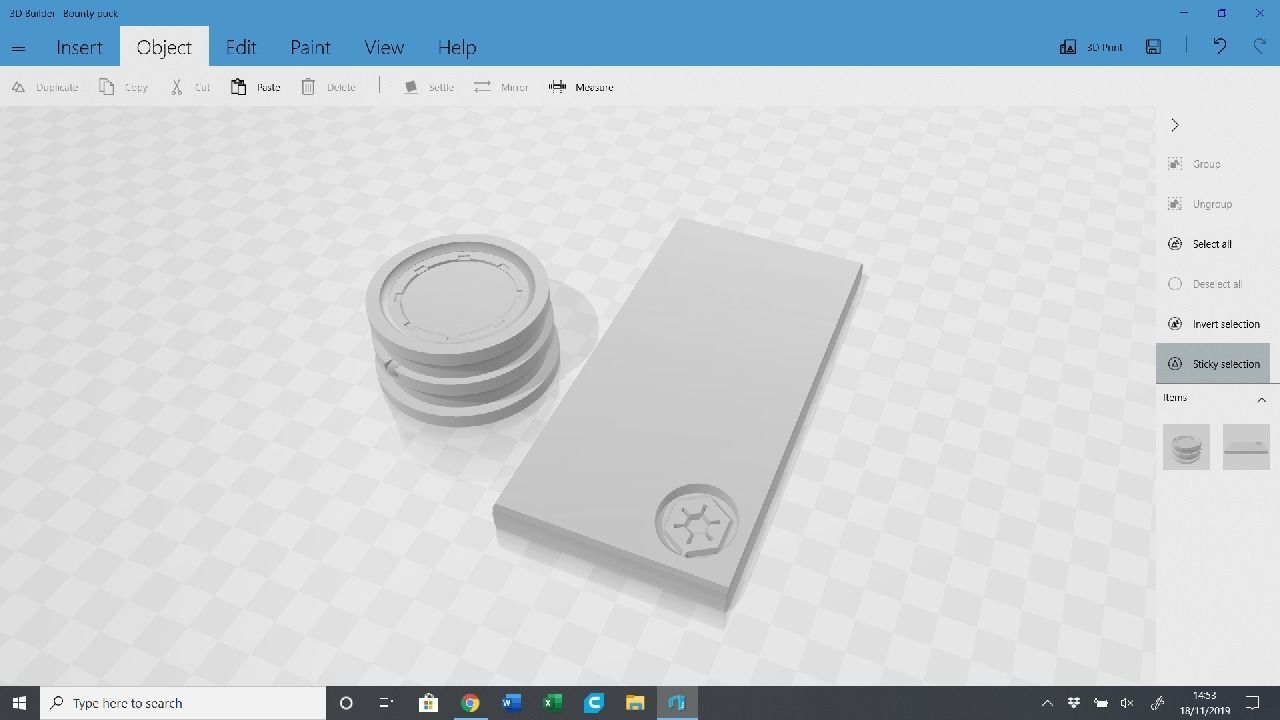This screenshot has width=1280, height=720.
Task: Collapse the Items section chevron
Action: click(x=1261, y=399)
